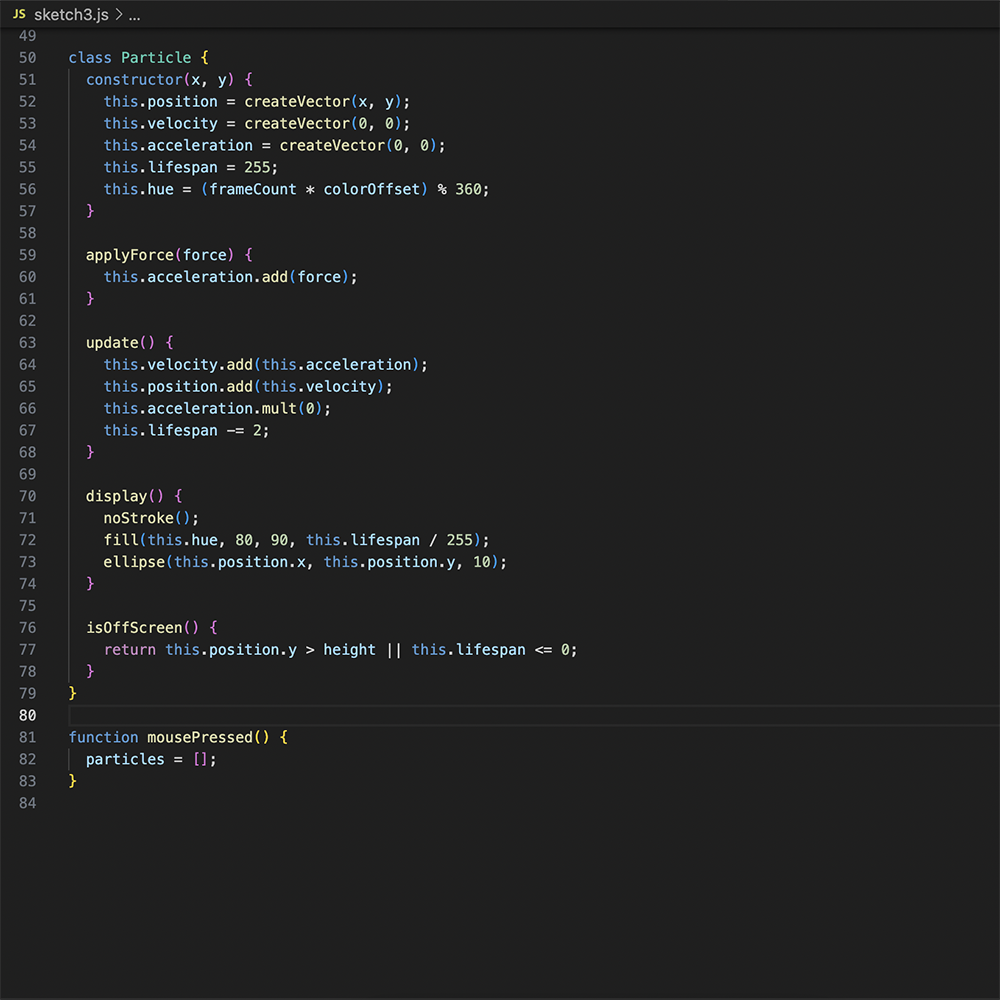Select the lifespan property on line 55
The height and width of the screenshot is (1000, 1000).
pyautogui.click(x=183, y=167)
